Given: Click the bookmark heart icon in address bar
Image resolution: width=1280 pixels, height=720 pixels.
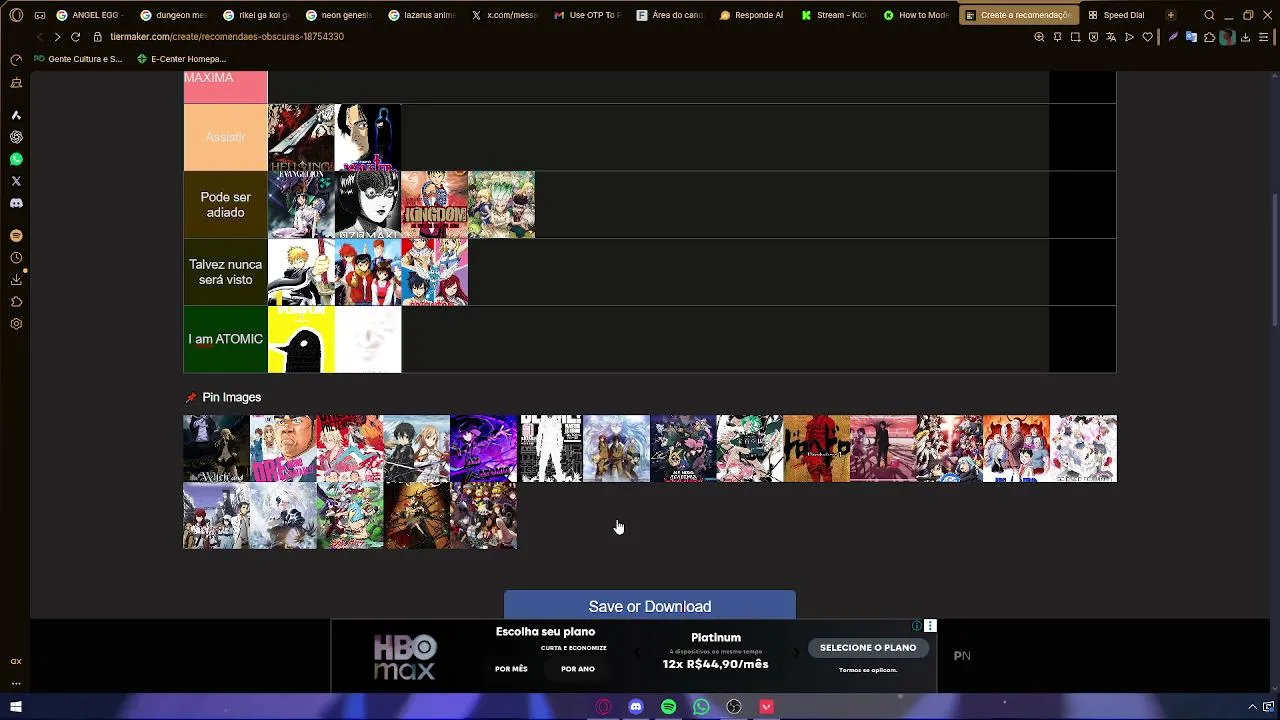Looking at the screenshot, I should (x=1147, y=37).
